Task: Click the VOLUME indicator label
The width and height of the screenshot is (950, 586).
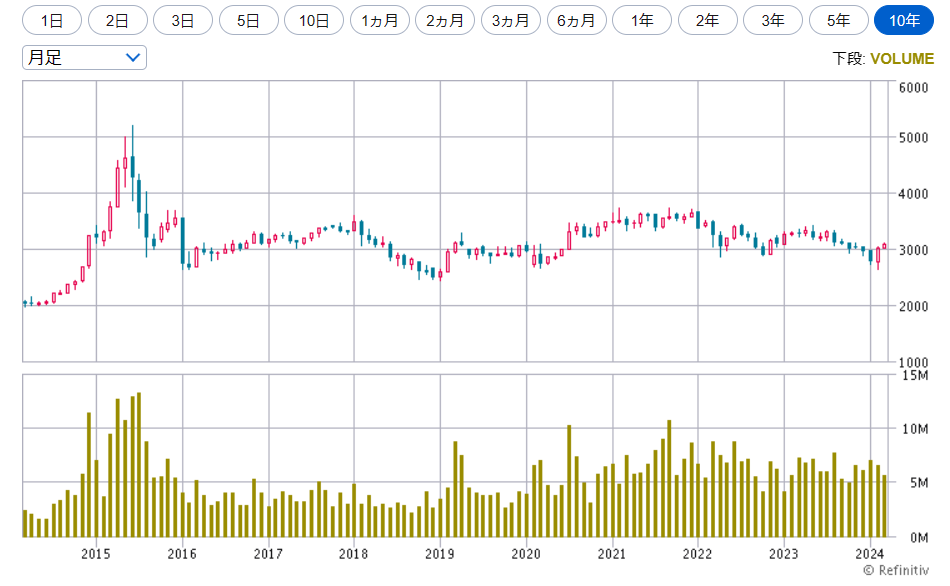Action: point(901,59)
